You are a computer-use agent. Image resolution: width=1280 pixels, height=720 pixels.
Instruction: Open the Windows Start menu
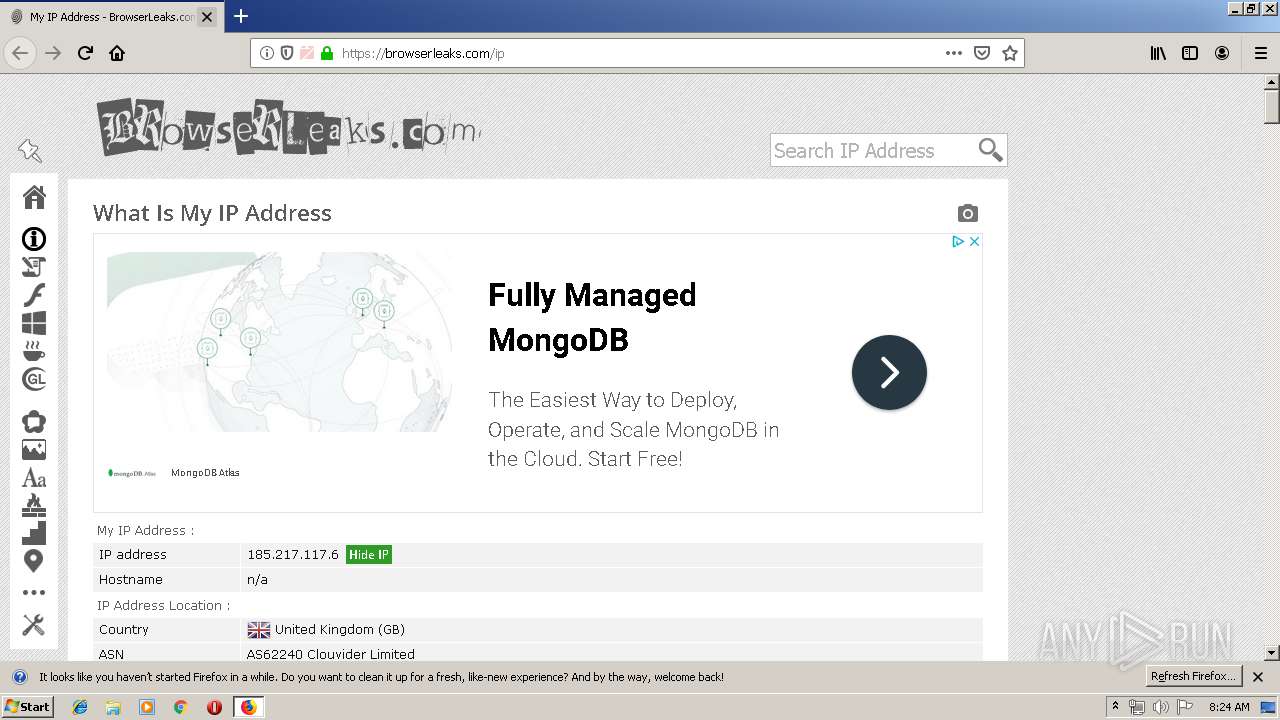(27, 707)
